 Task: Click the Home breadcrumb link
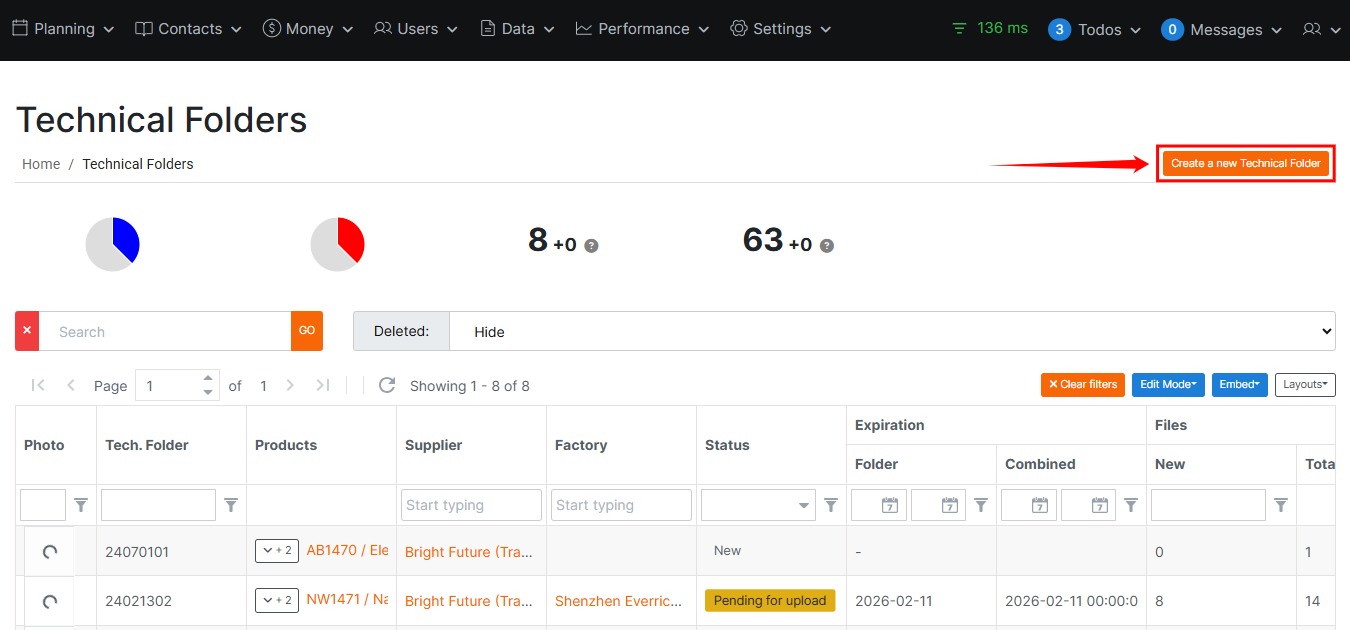tap(41, 164)
